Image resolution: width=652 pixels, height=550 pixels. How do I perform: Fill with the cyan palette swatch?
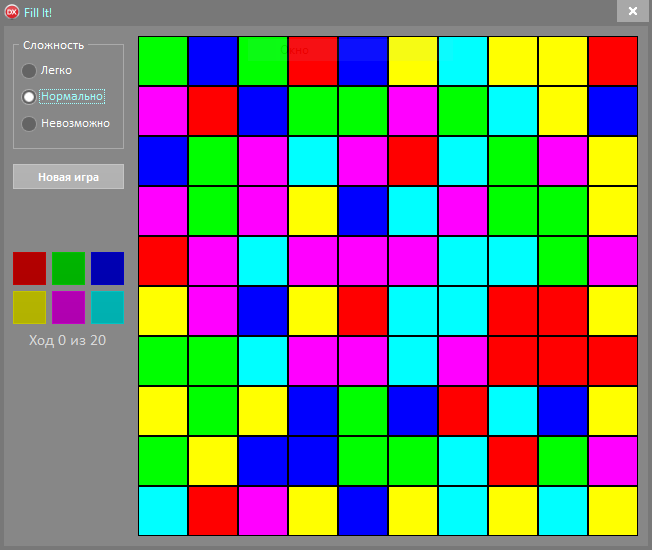(x=107, y=307)
